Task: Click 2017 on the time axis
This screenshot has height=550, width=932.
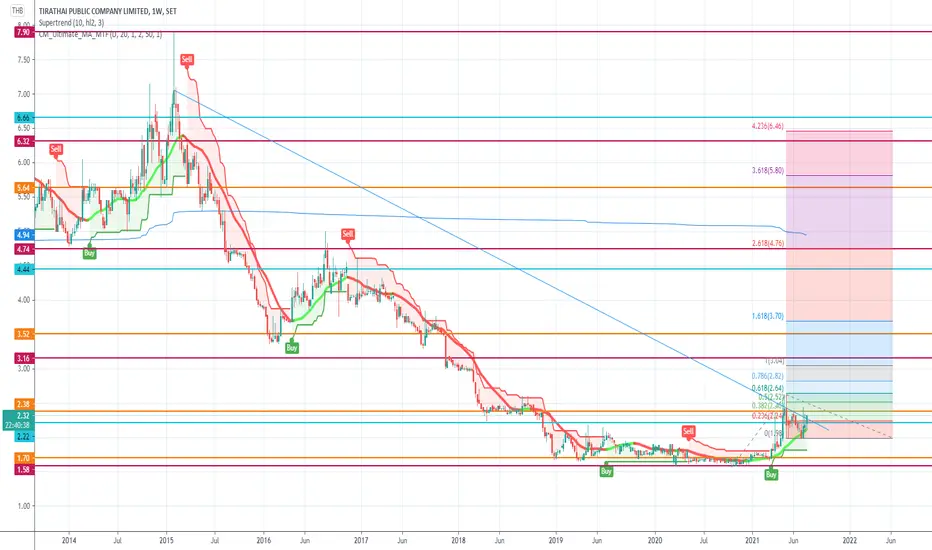Action: (361, 540)
